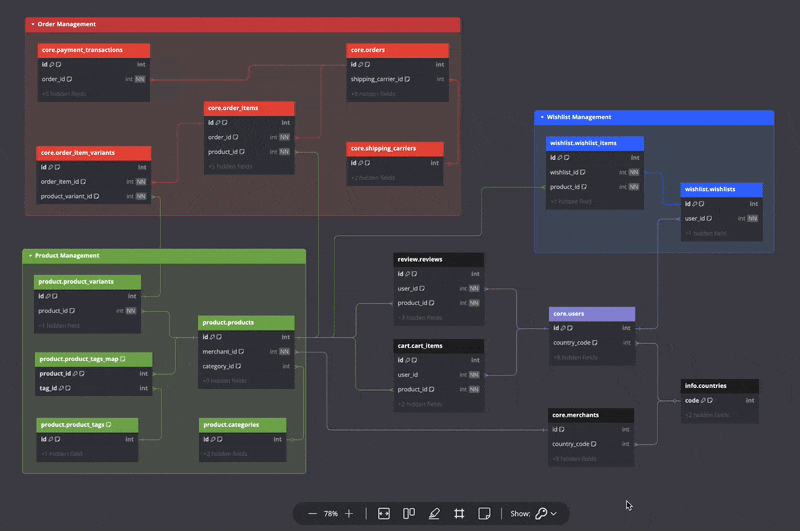
Task: Click order_item_id field in order_item_variants
Action: tap(93, 182)
